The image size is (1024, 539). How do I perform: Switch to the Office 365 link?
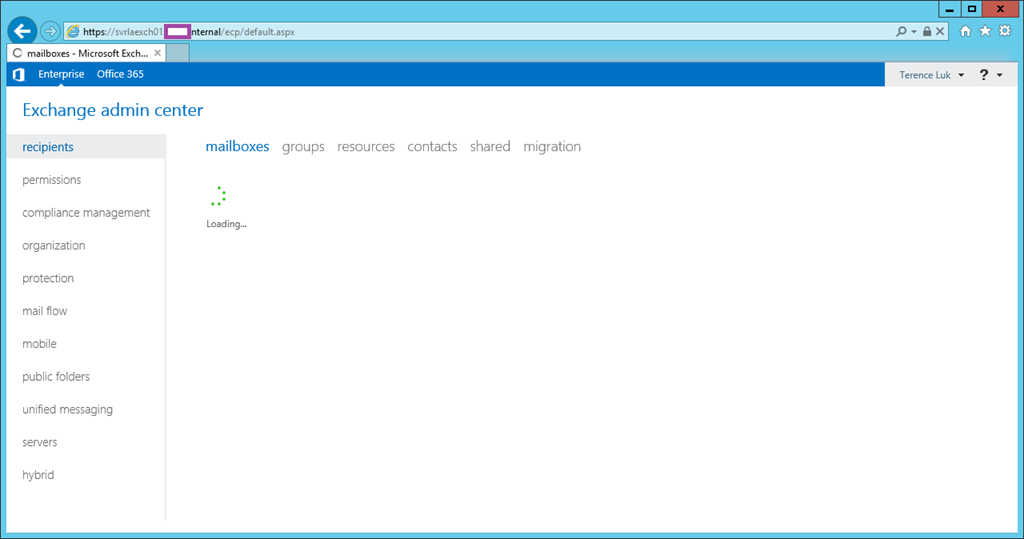pyautogui.click(x=120, y=74)
